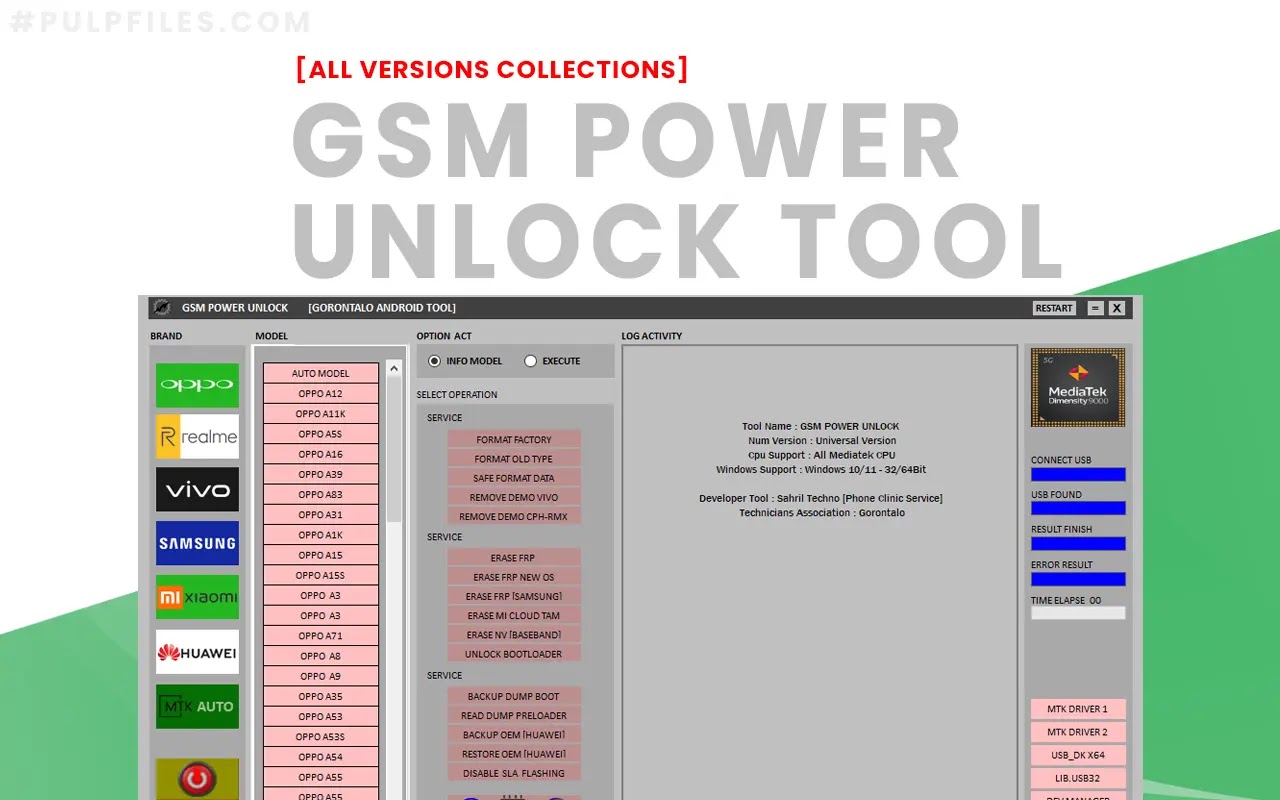This screenshot has width=1280, height=800.
Task: Click the CONNECT USB blue indicator bar
Action: 1078,475
